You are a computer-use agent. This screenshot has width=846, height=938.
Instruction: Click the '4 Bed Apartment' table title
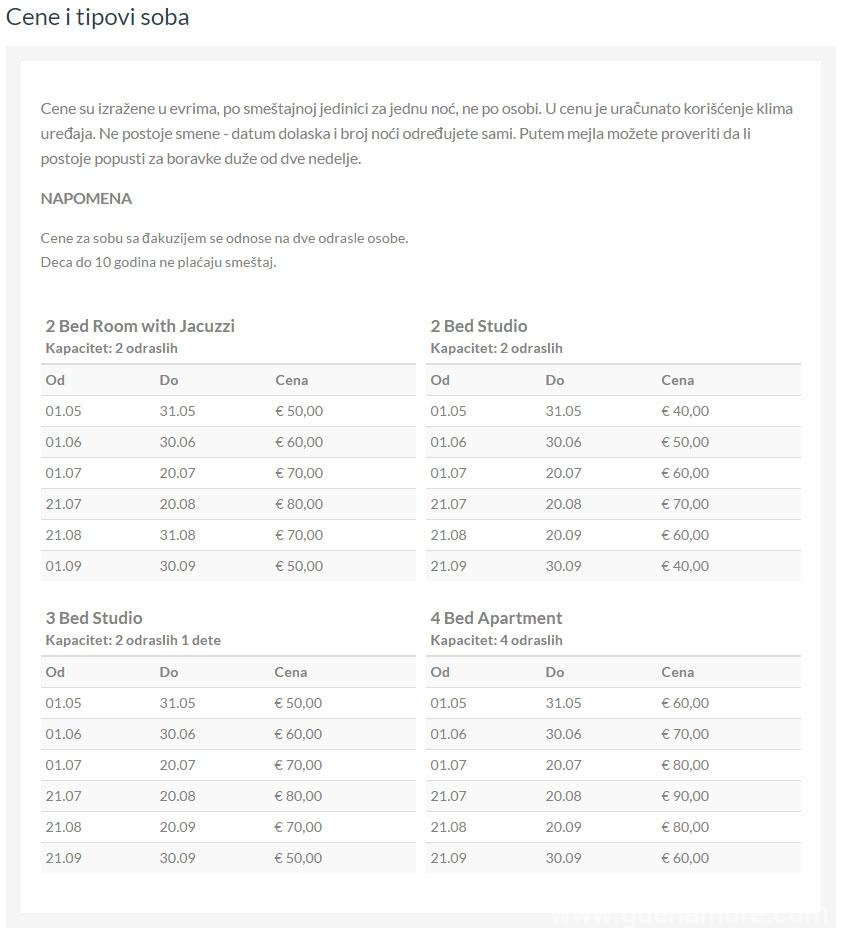tap(496, 618)
